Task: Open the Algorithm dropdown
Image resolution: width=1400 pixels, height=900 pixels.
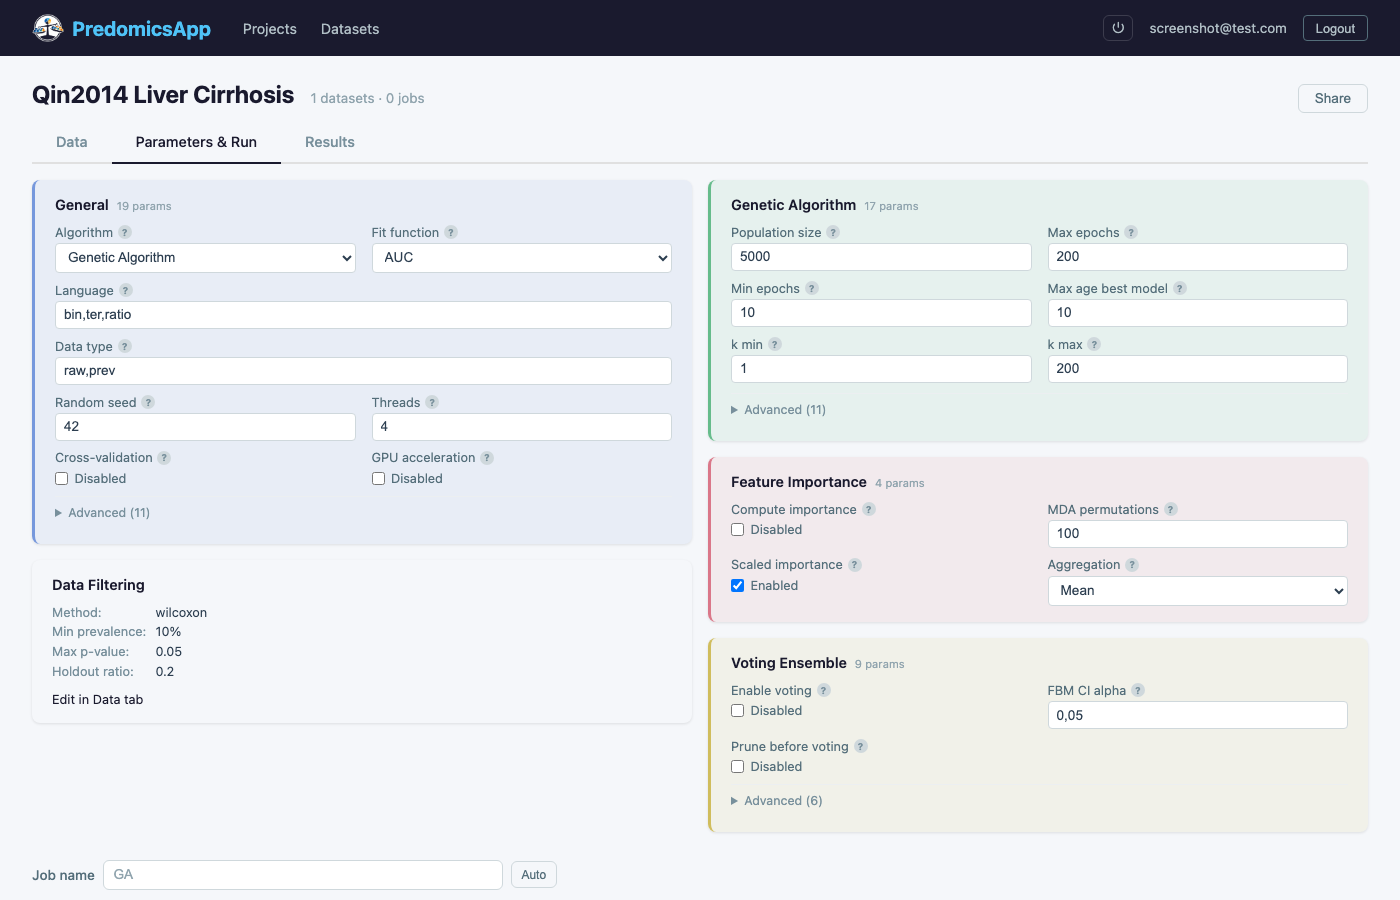Action: pos(205,258)
